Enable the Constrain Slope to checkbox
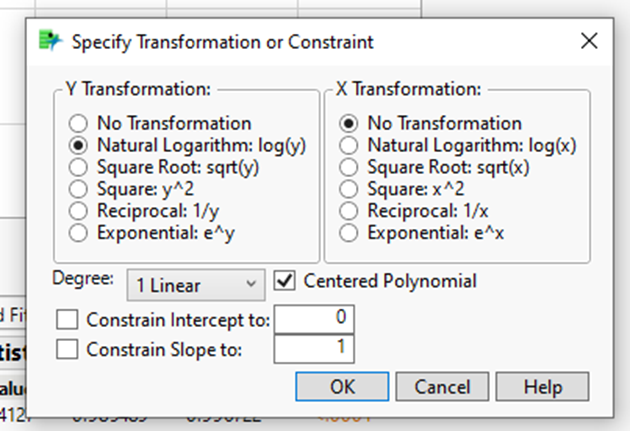The width and height of the screenshot is (630, 431). [69, 349]
